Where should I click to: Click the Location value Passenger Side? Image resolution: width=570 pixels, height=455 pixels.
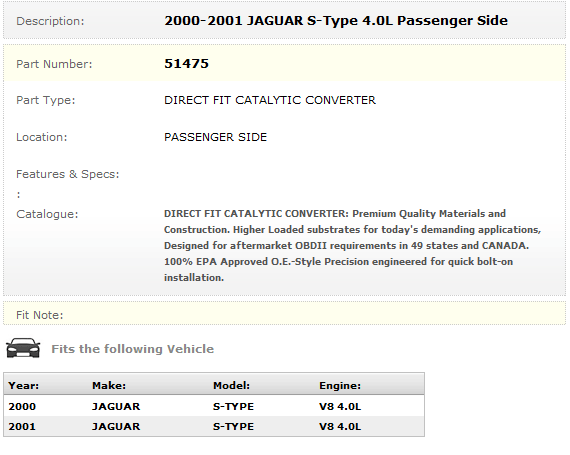[215, 137]
